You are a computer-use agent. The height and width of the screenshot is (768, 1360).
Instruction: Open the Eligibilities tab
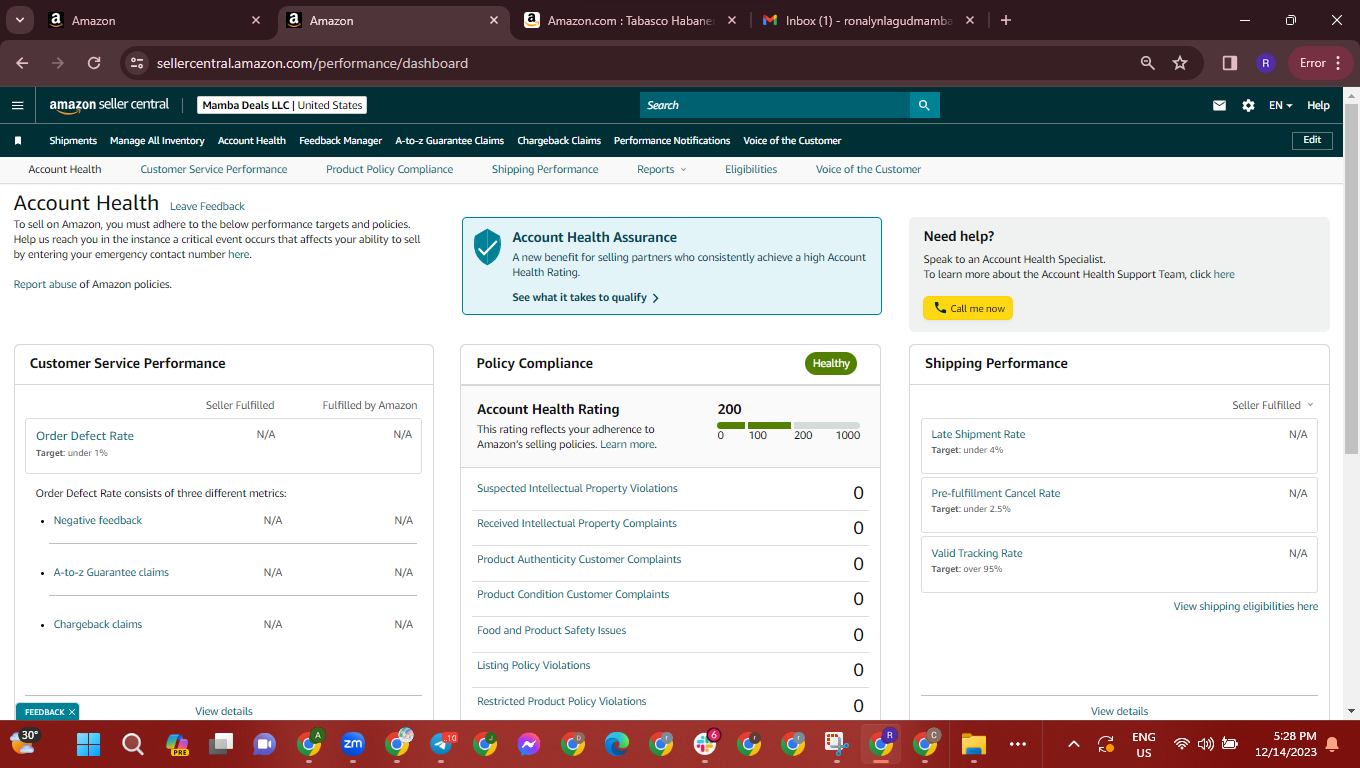pyautogui.click(x=751, y=170)
